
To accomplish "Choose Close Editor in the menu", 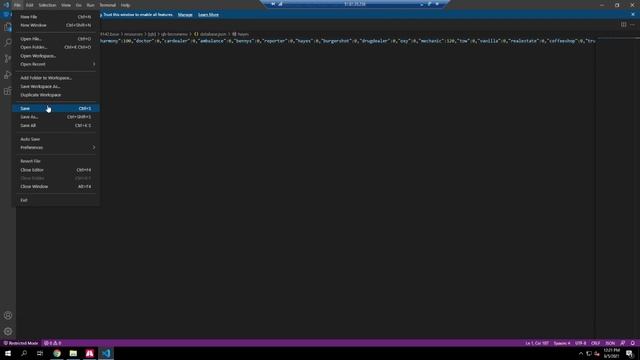I will click(56, 170).
